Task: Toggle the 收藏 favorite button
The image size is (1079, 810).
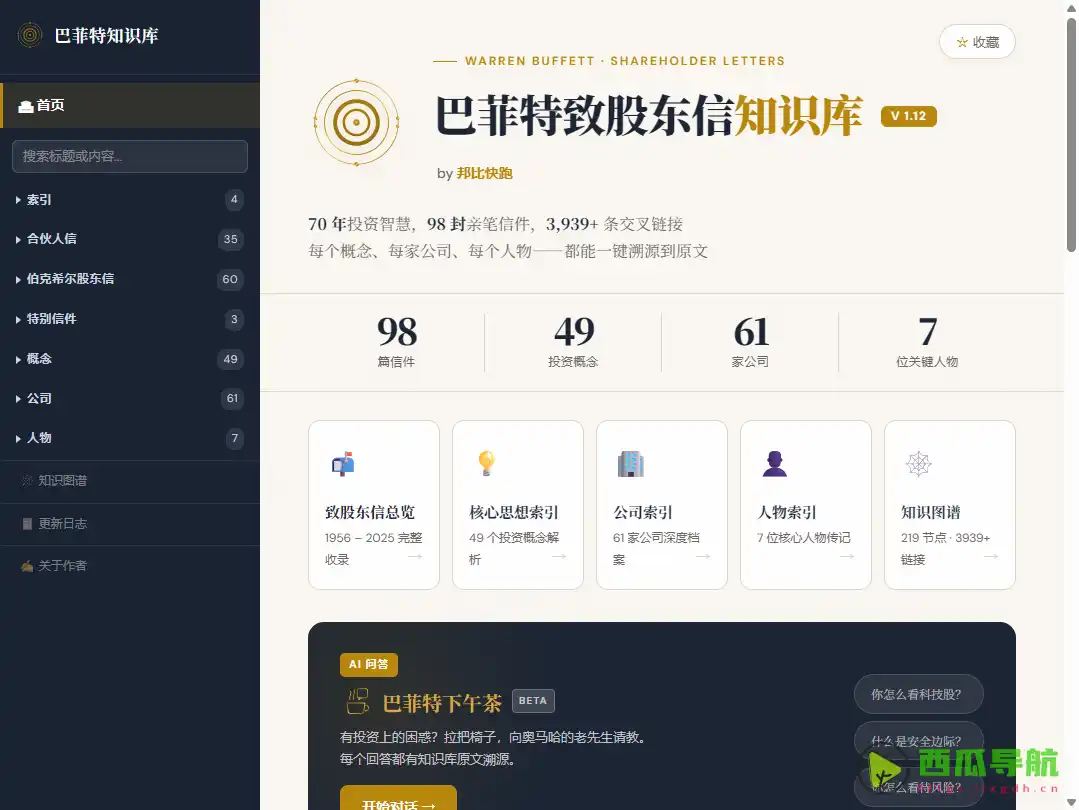Action: pyautogui.click(x=977, y=42)
